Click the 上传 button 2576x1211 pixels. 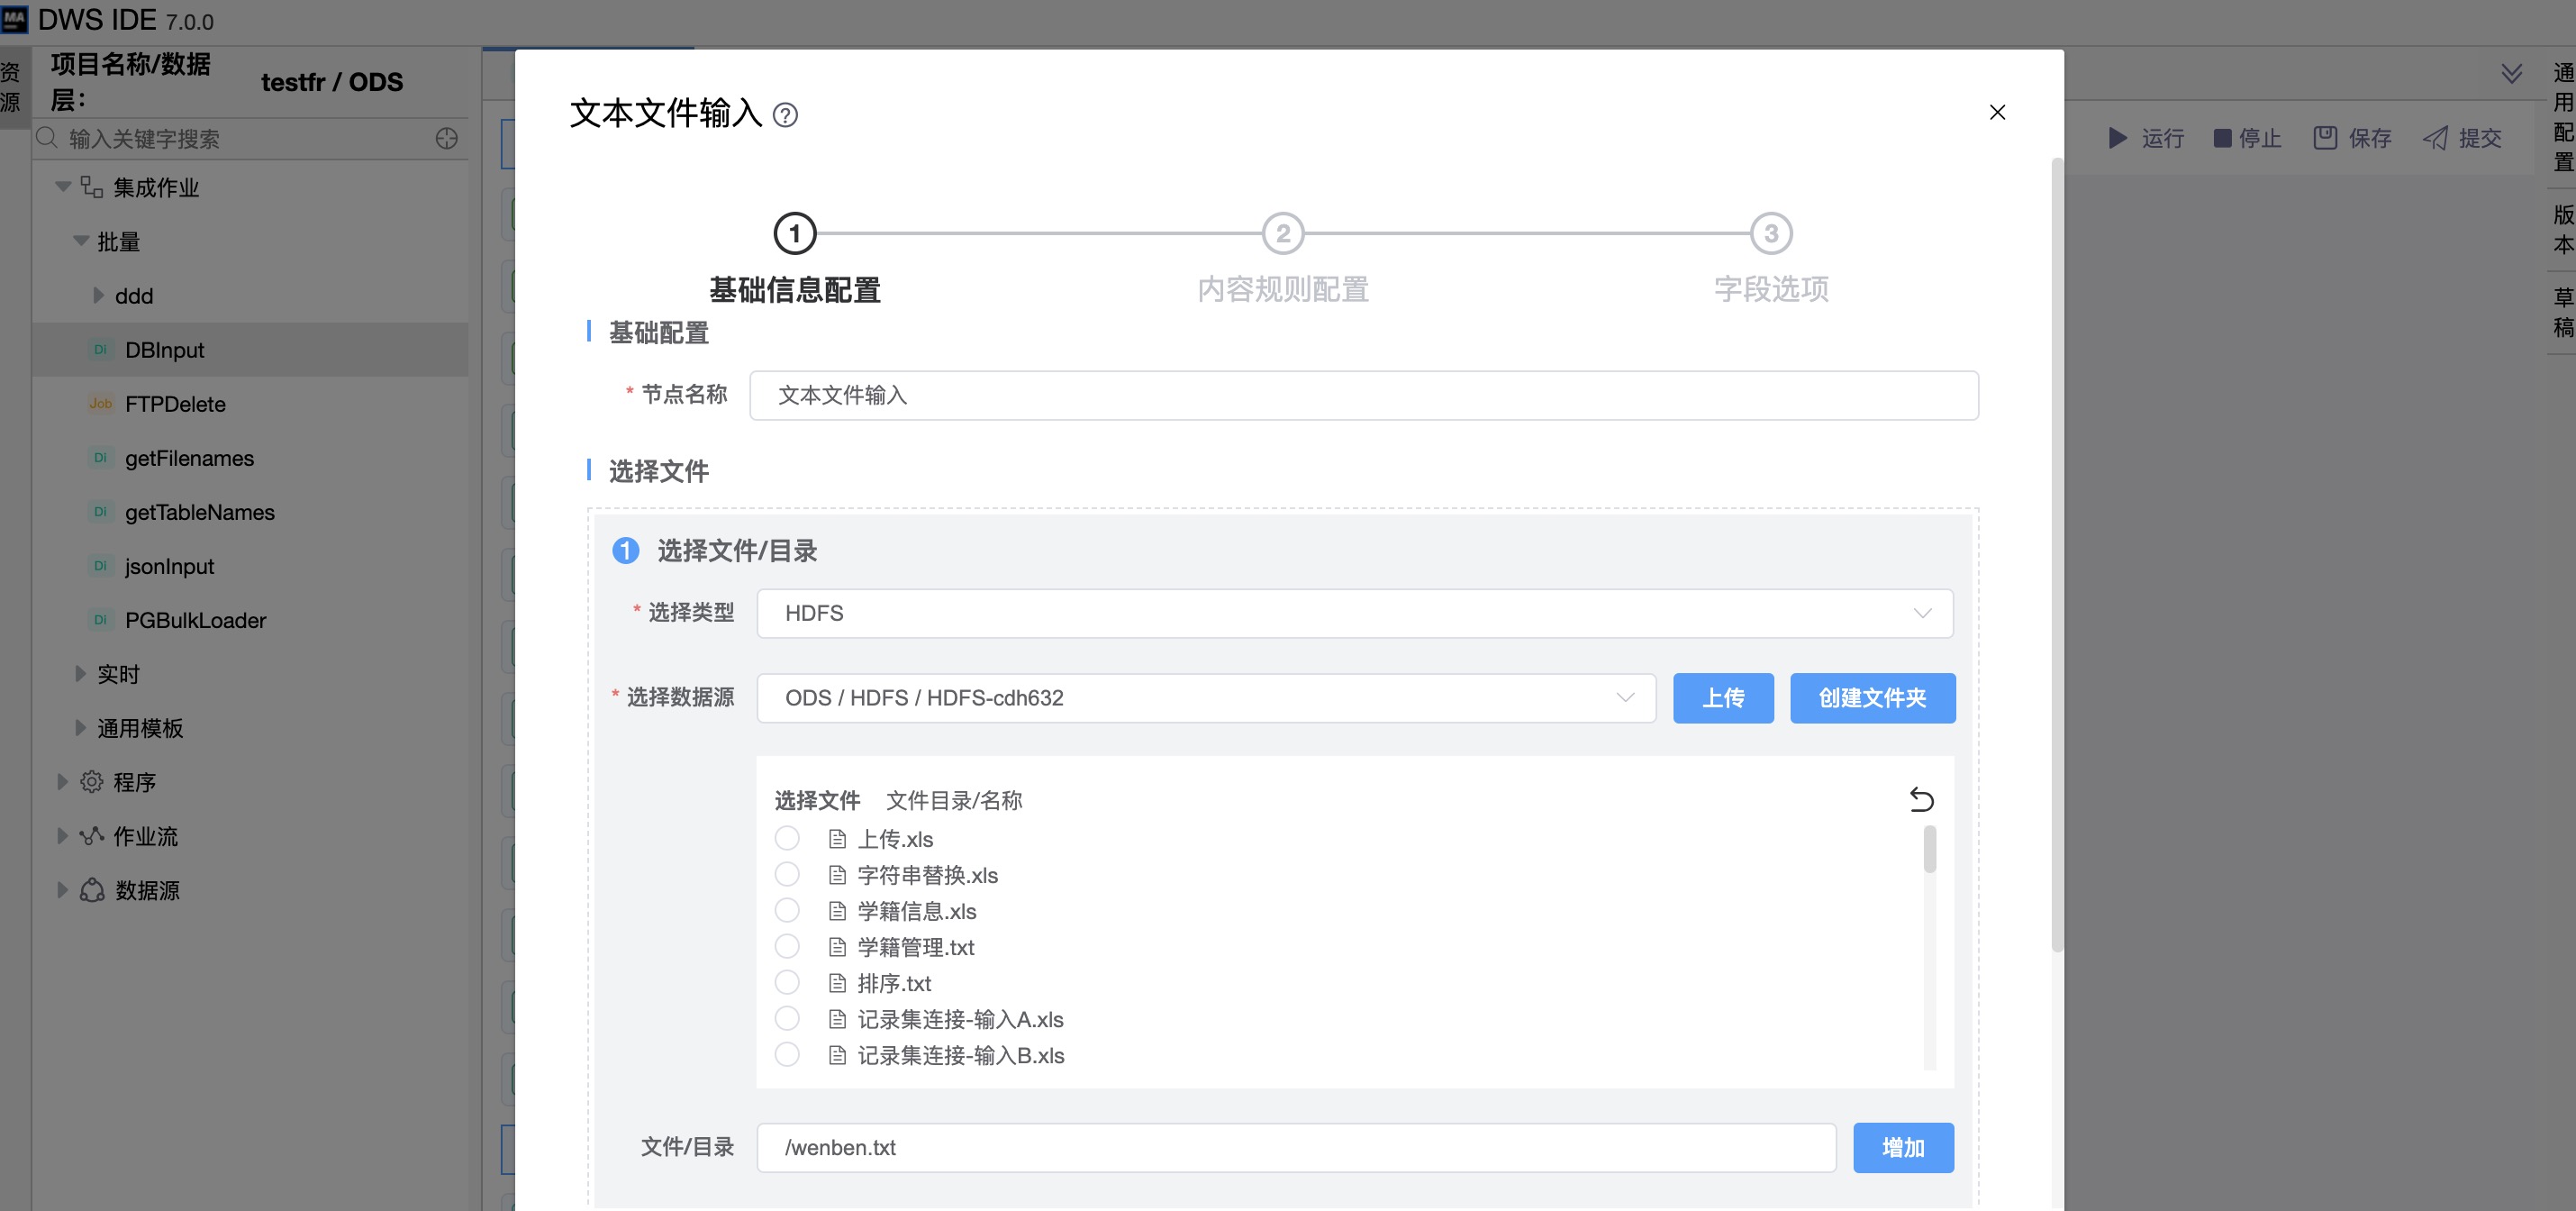point(1722,698)
